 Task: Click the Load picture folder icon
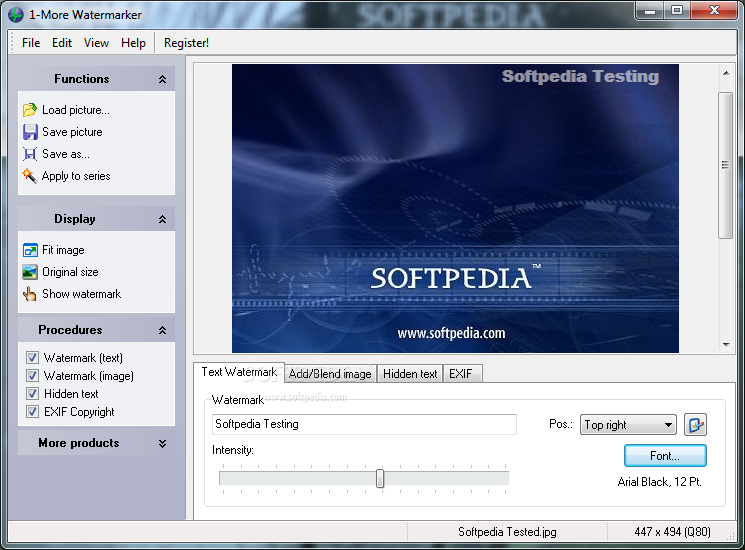(x=29, y=110)
